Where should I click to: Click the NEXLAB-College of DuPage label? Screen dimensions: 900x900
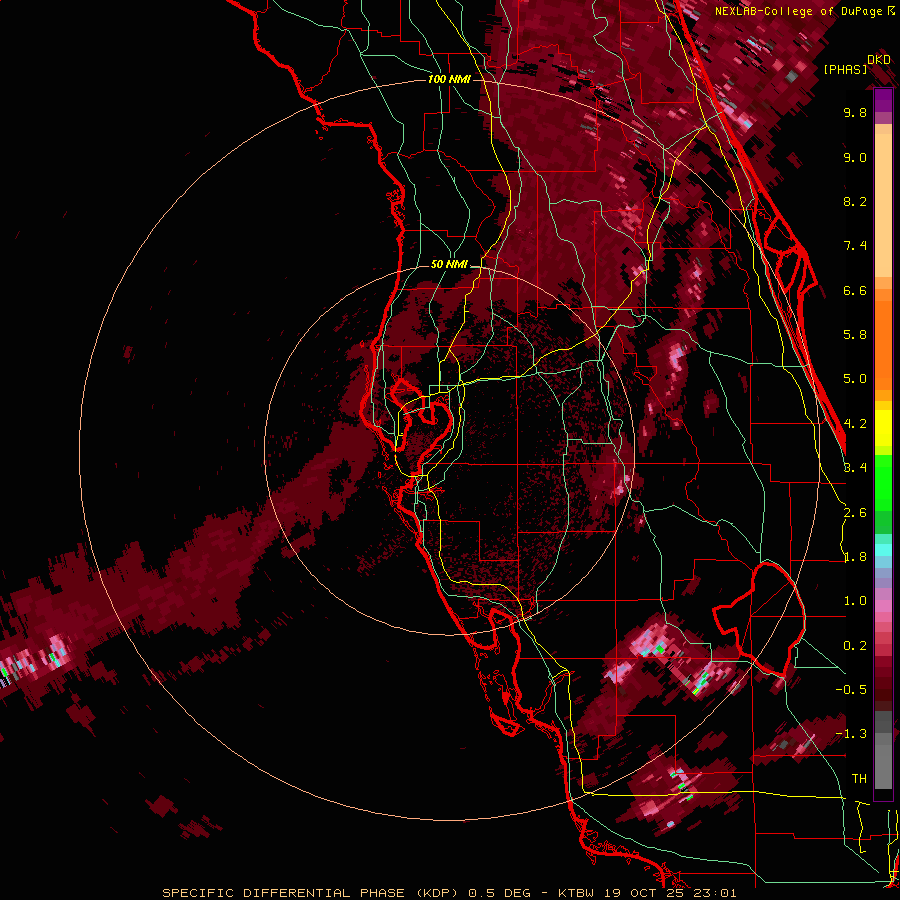pos(798,11)
